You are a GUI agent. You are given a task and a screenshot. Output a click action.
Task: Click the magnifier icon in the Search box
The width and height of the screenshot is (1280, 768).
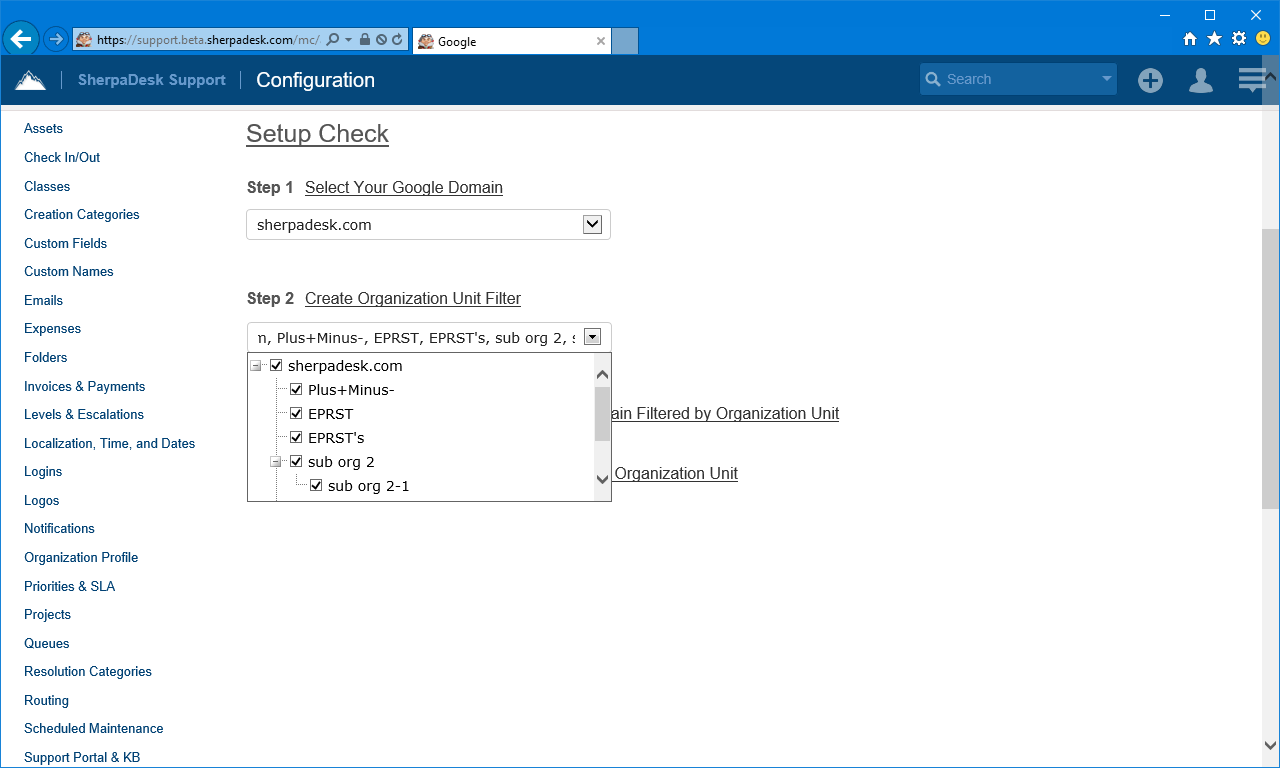[x=934, y=78]
